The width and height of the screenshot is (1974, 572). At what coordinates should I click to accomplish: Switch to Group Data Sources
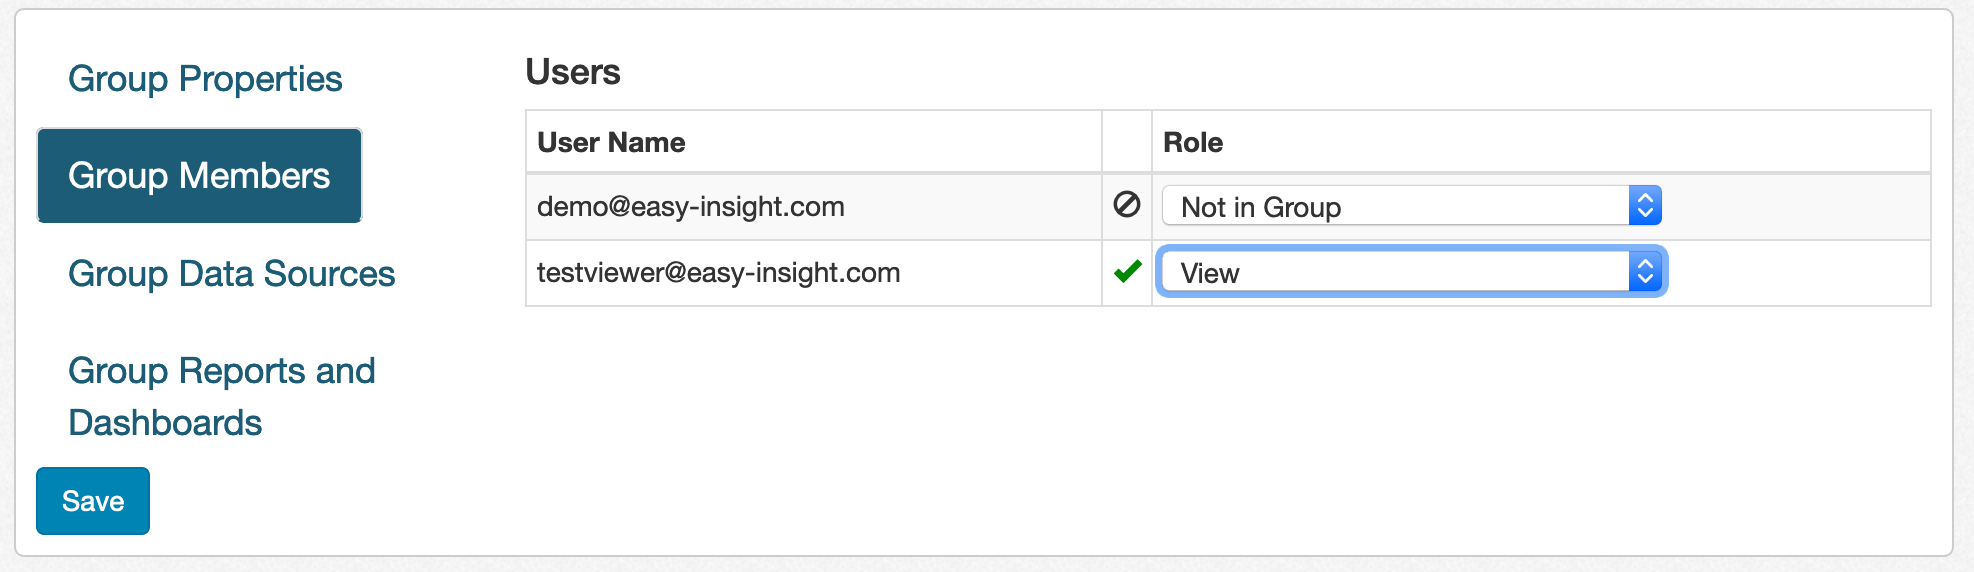click(231, 274)
